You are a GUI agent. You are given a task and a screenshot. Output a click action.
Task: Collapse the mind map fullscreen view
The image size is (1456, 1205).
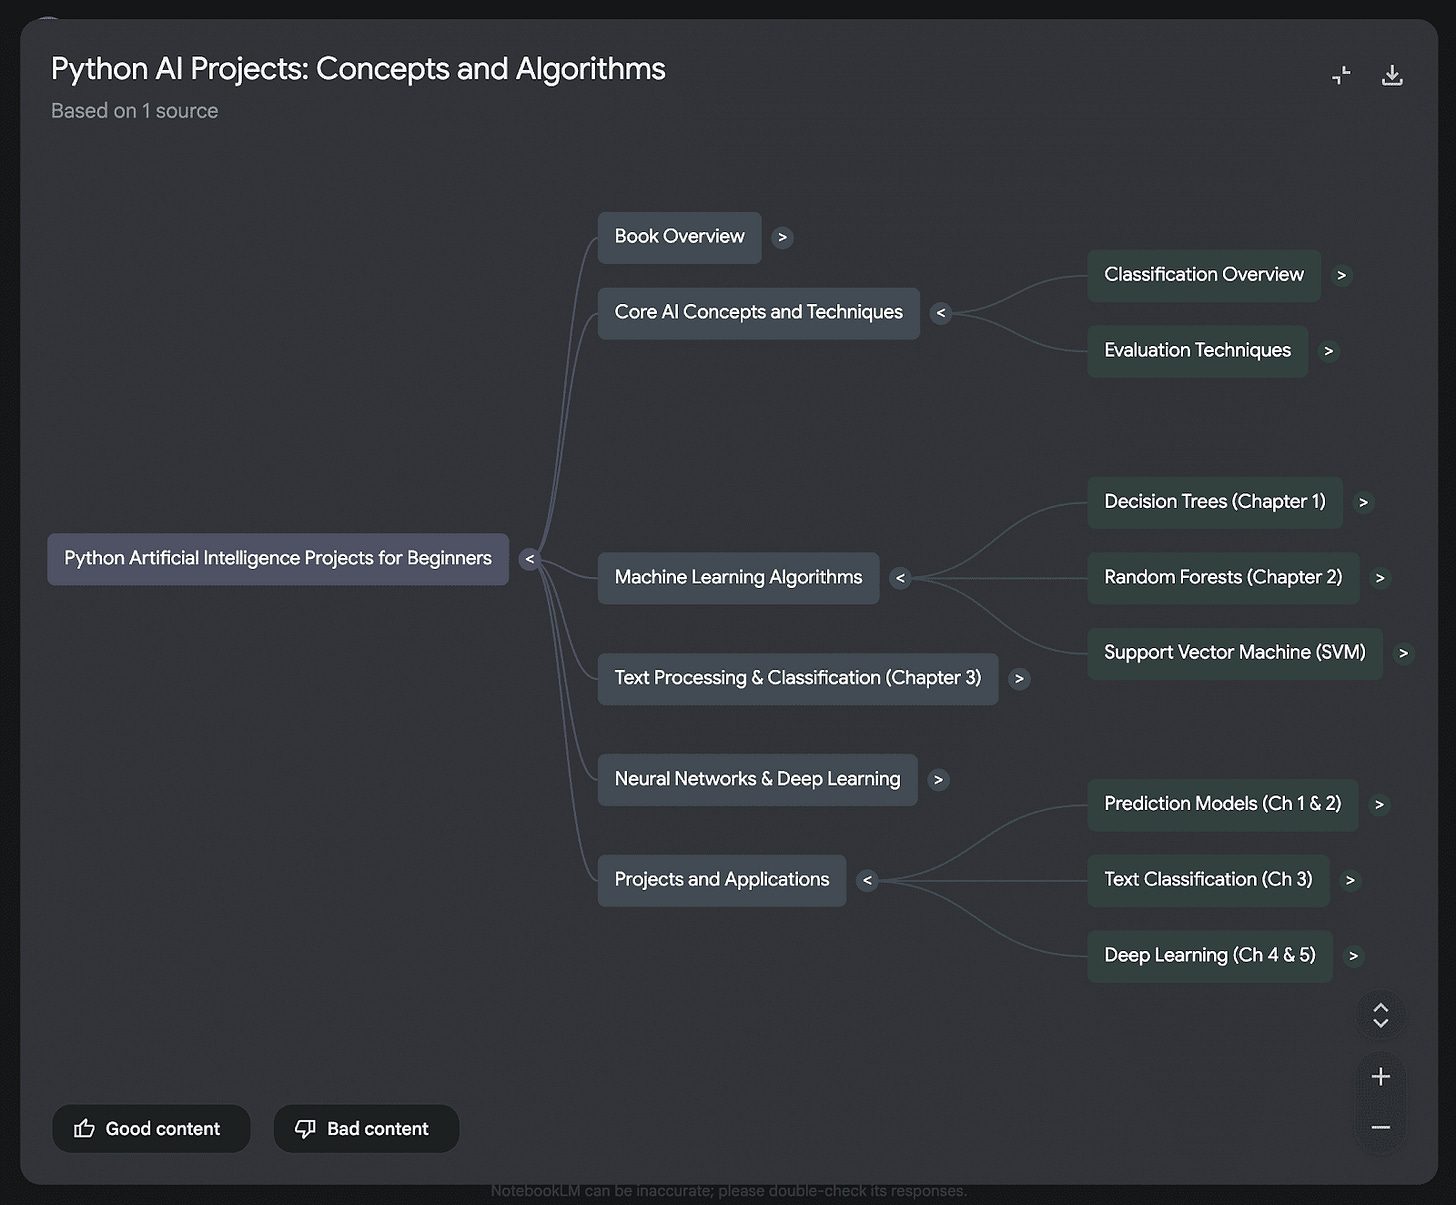(x=1342, y=75)
